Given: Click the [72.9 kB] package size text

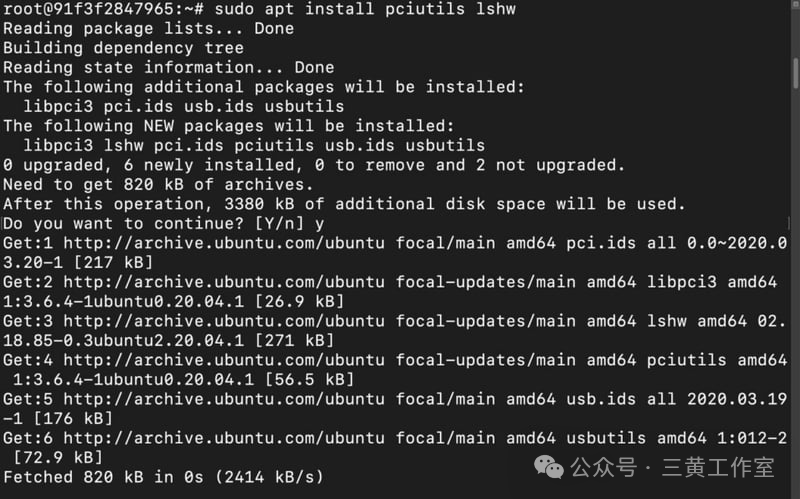Looking at the screenshot, I should [58, 457].
